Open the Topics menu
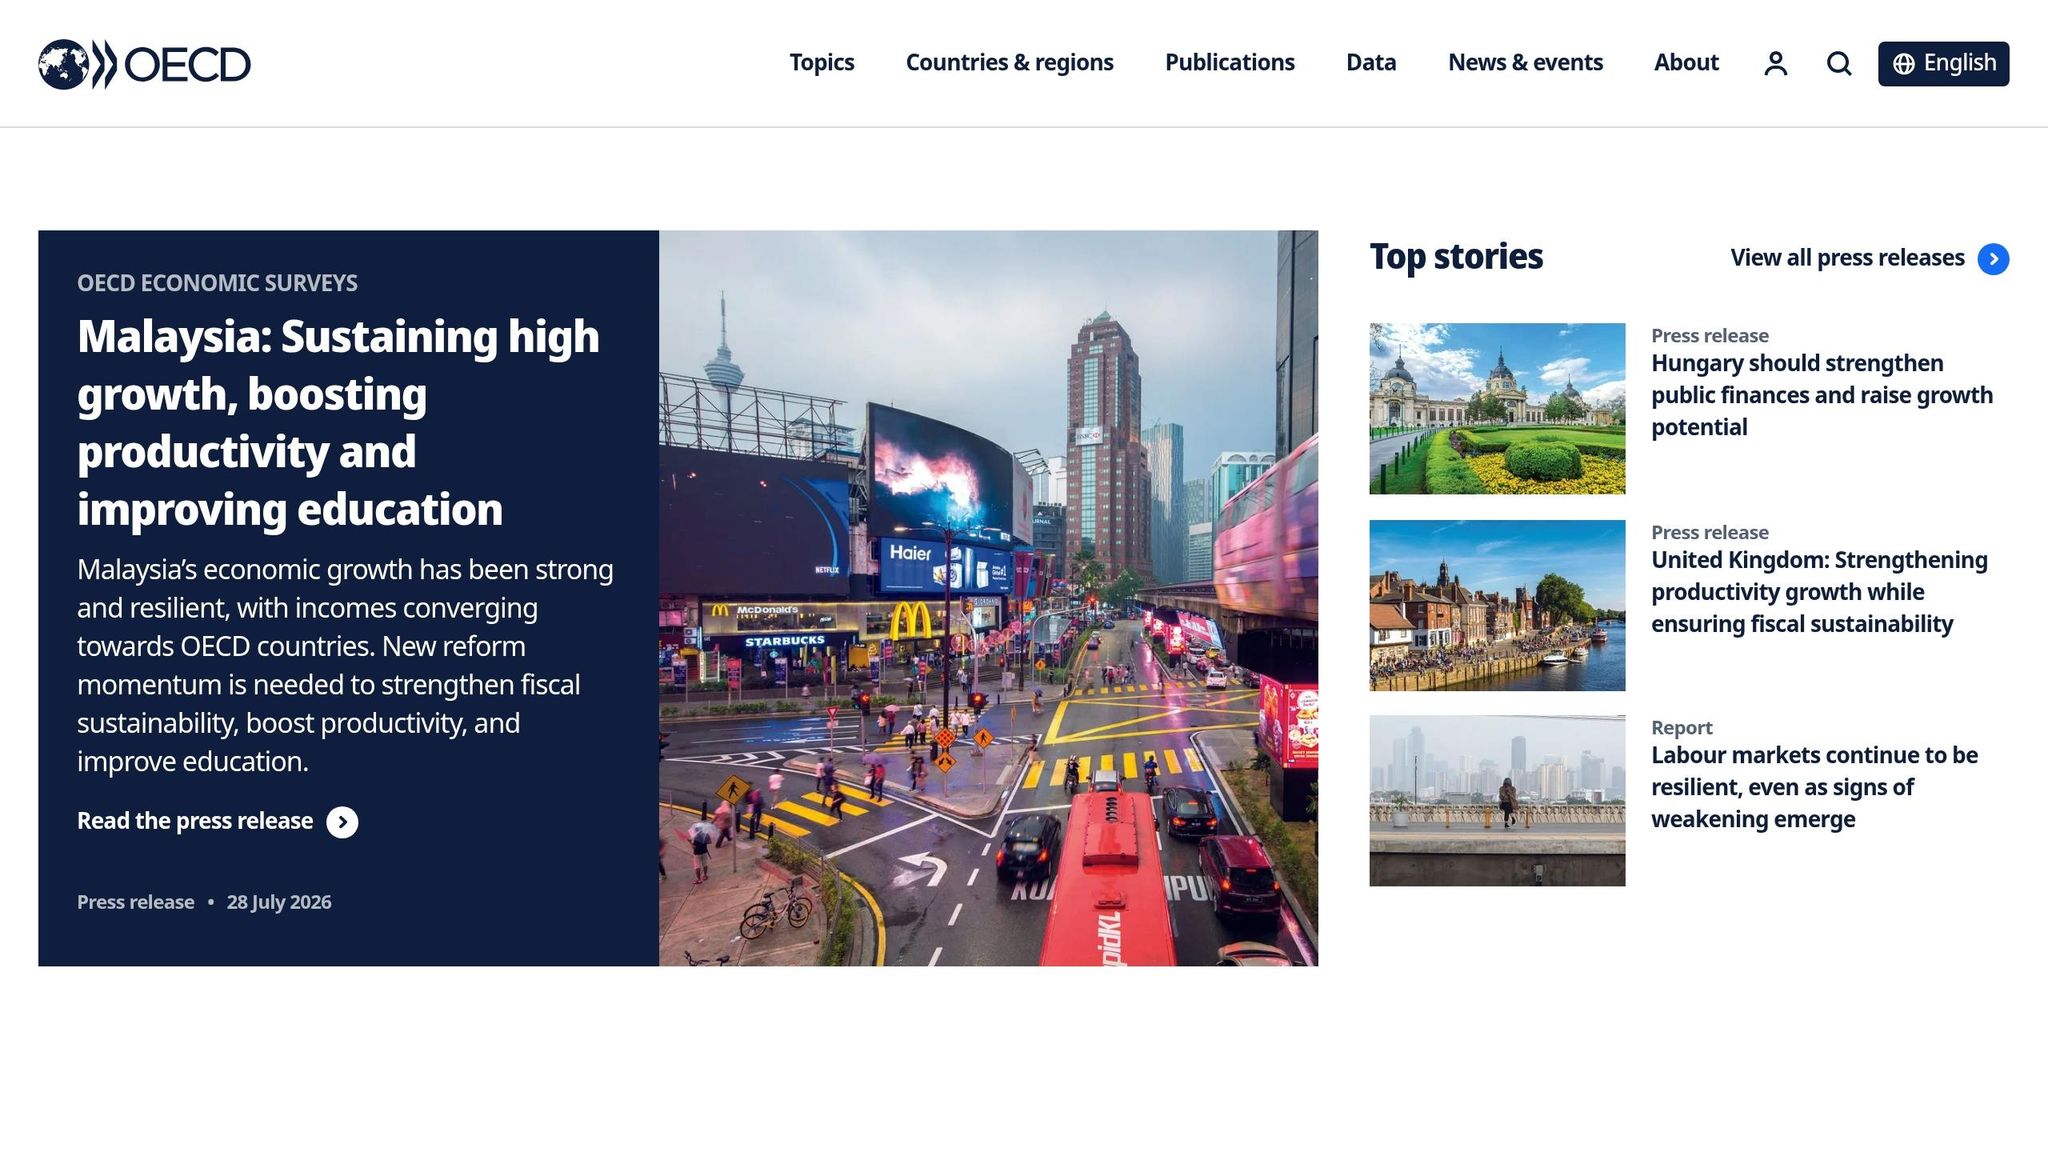This screenshot has width=2048, height=1152. 822,63
